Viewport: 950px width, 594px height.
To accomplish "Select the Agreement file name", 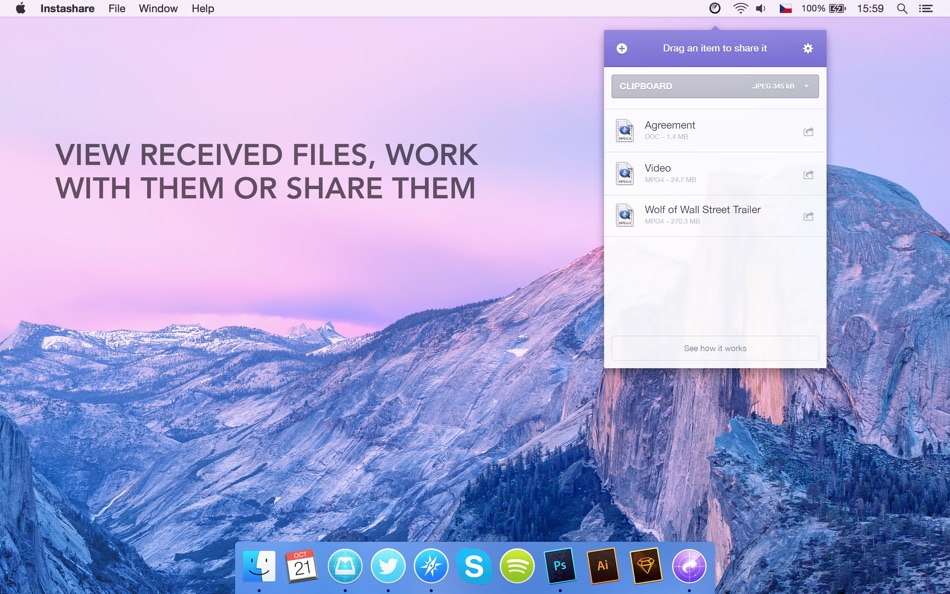I will 669,125.
